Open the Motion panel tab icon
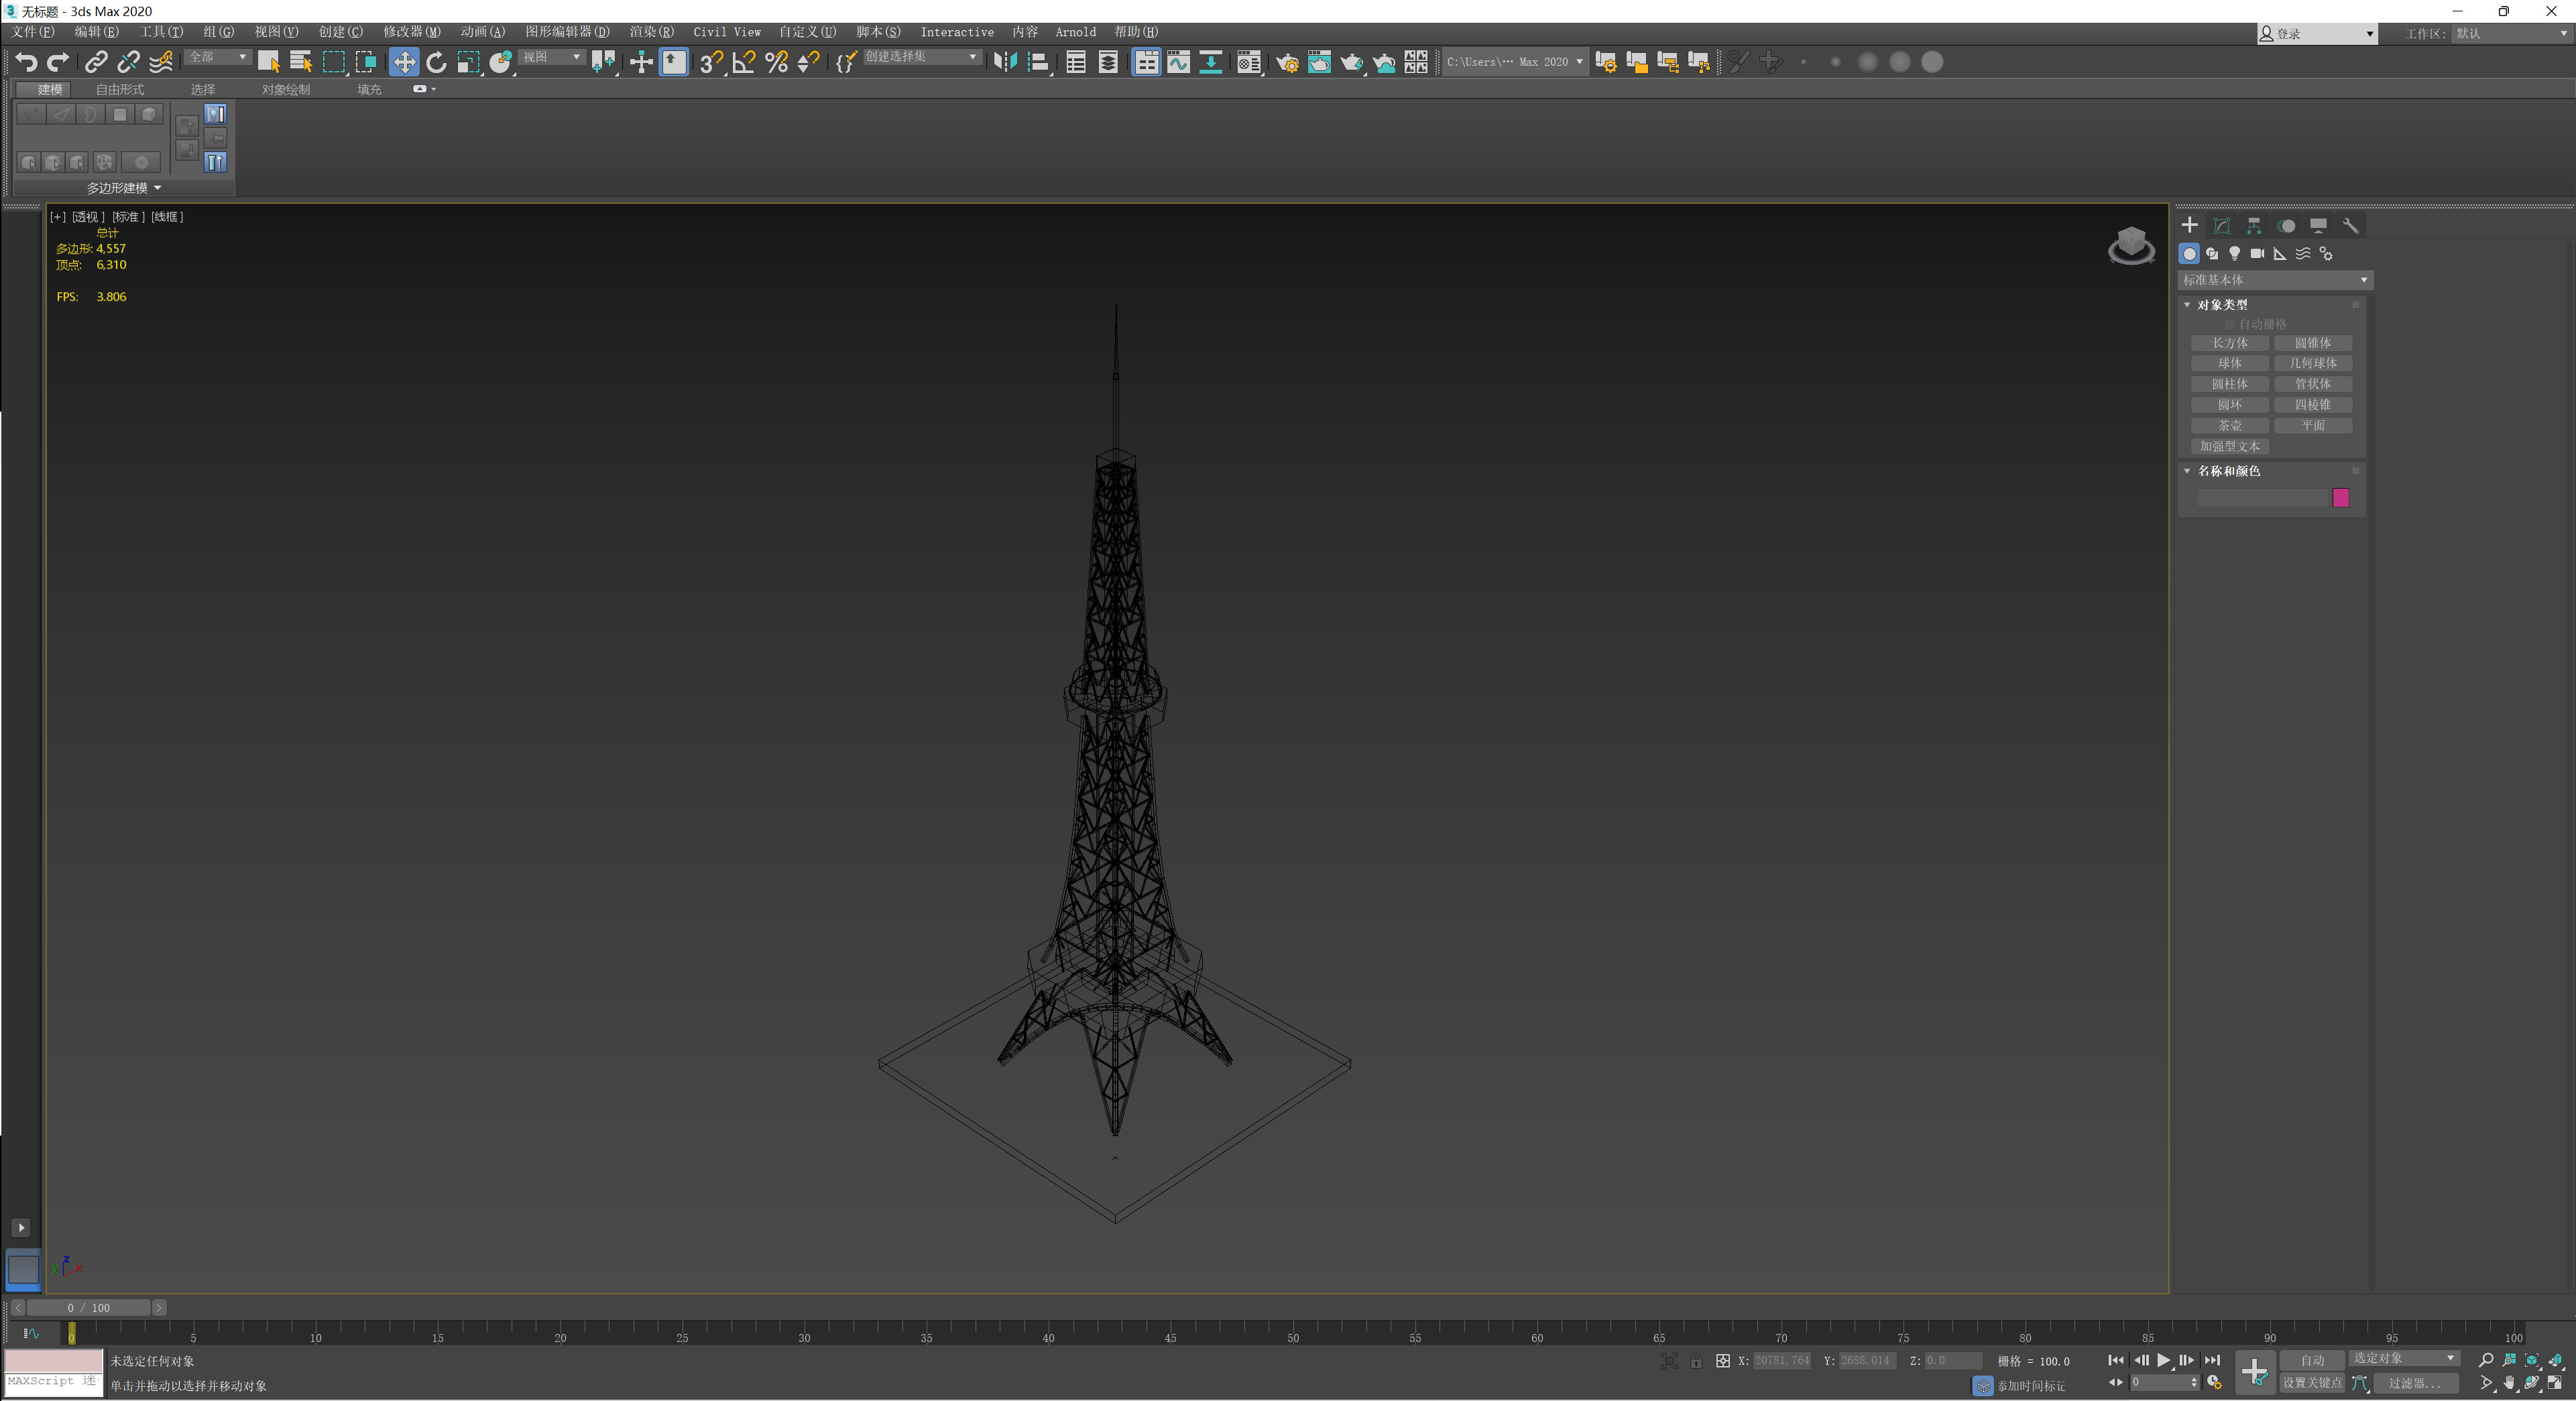 (x=2286, y=226)
